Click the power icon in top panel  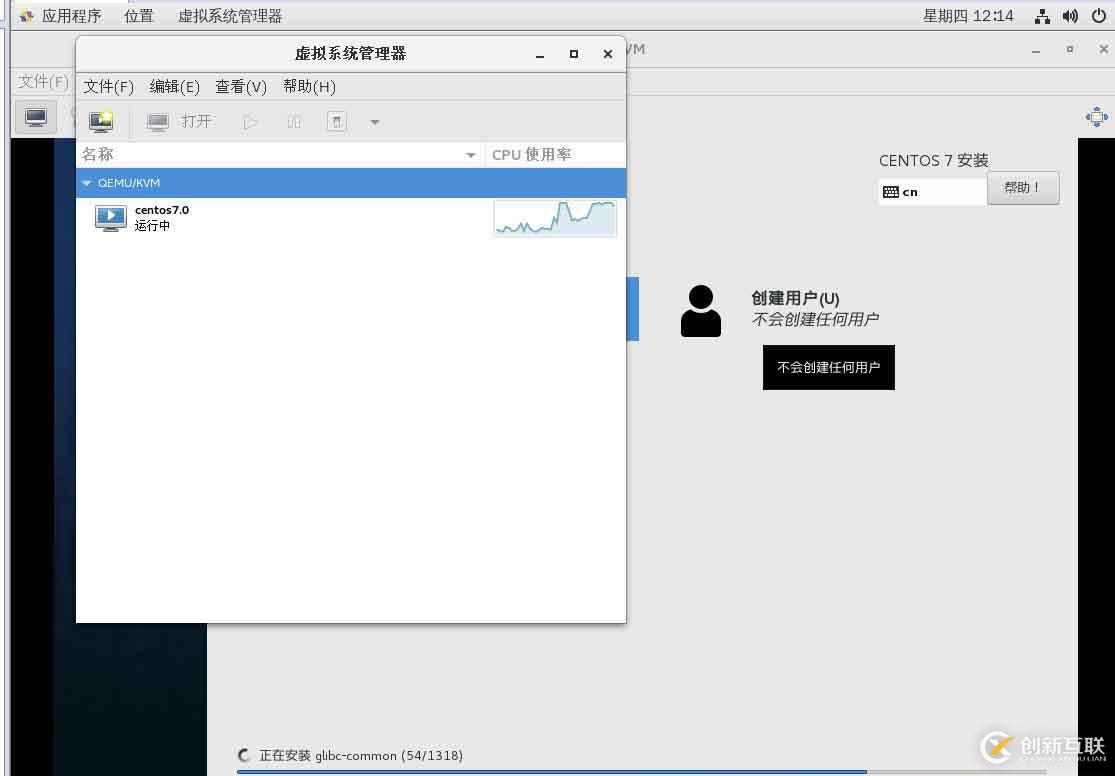[x=1098, y=16]
